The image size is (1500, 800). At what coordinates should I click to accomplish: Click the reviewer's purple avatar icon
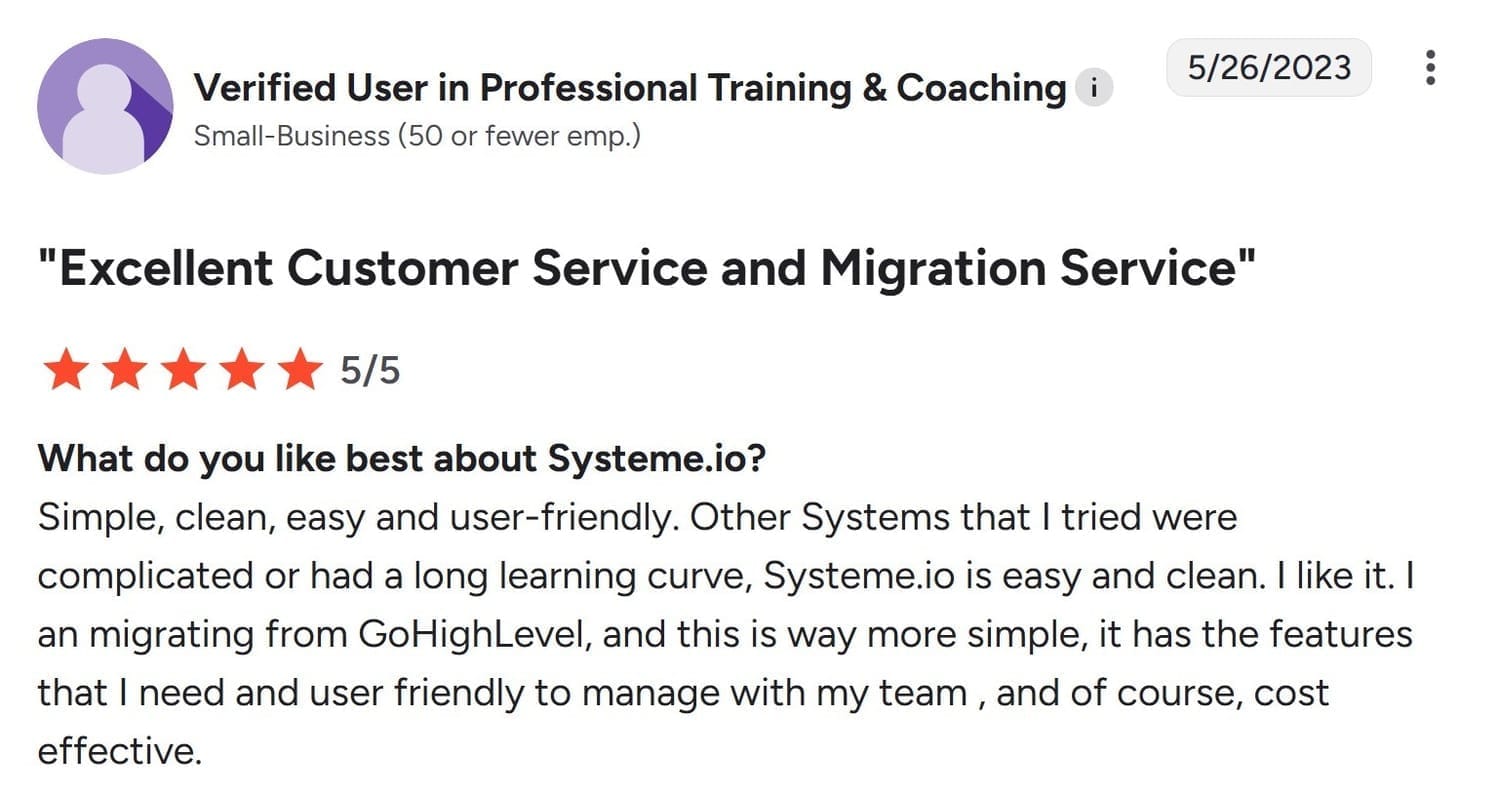pyautogui.click(x=105, y=106)
